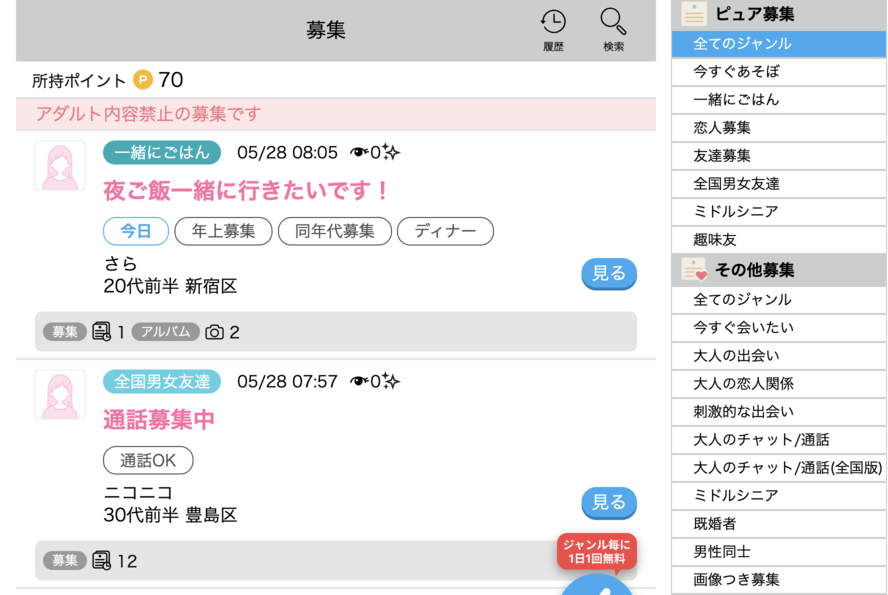Click さら's アルバム gray pill label
This screenshot has height=595, width=888.
click(x=165, y=332)
